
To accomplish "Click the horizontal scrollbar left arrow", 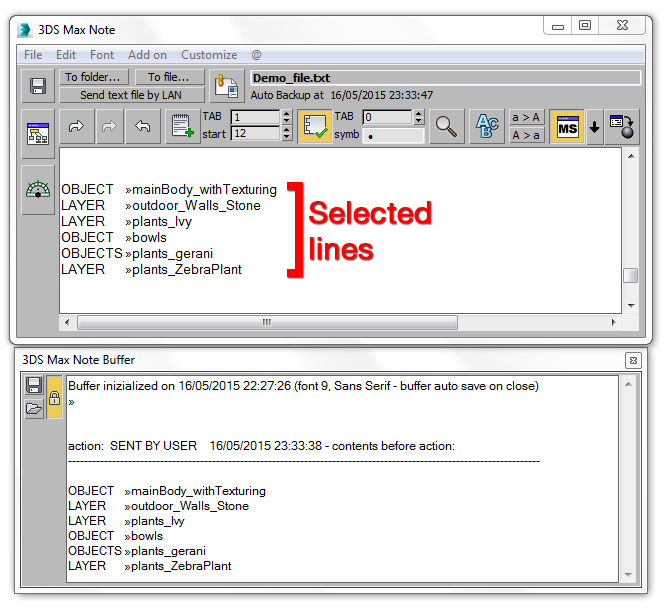I will pos(67,322).
